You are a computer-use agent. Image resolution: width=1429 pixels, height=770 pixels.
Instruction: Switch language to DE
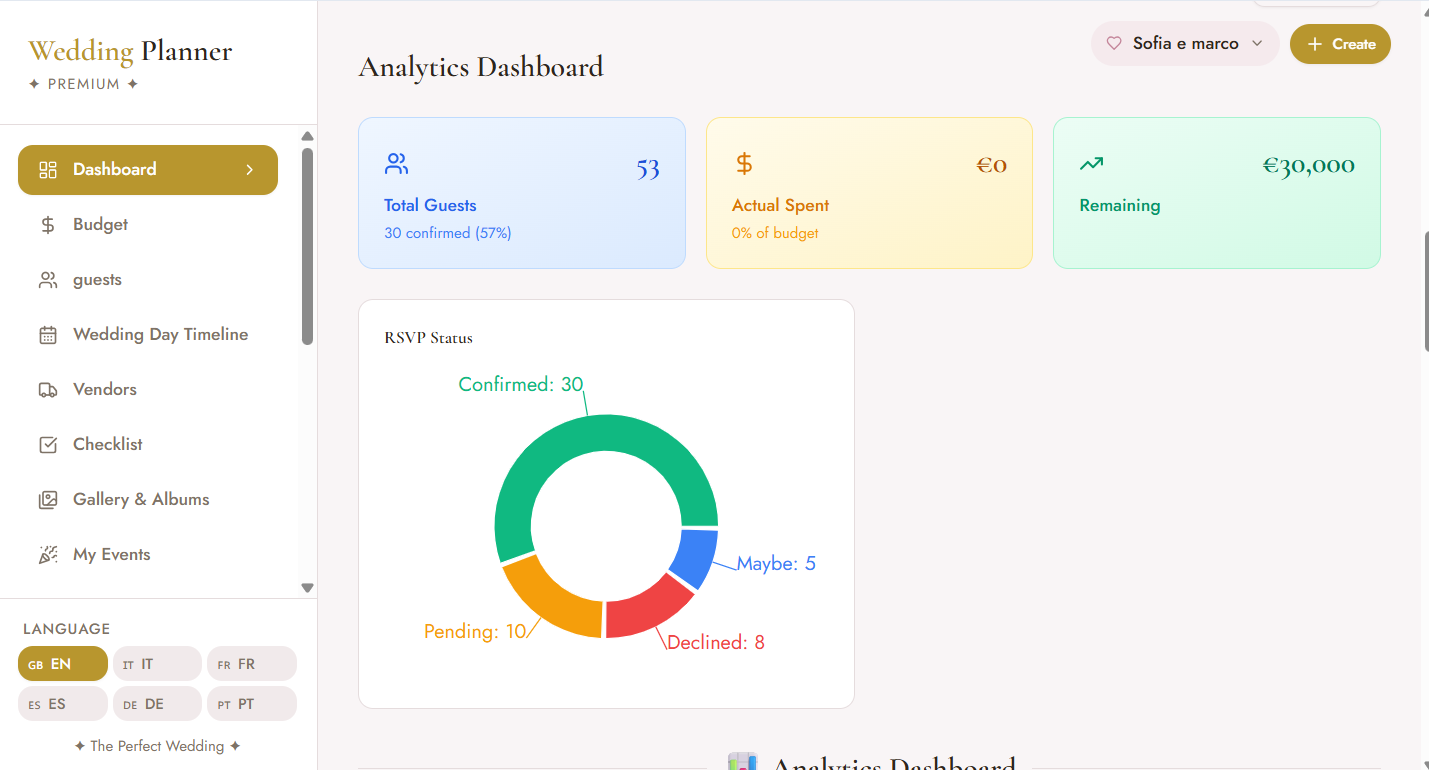pyautogui.click(x=157, y=704)
